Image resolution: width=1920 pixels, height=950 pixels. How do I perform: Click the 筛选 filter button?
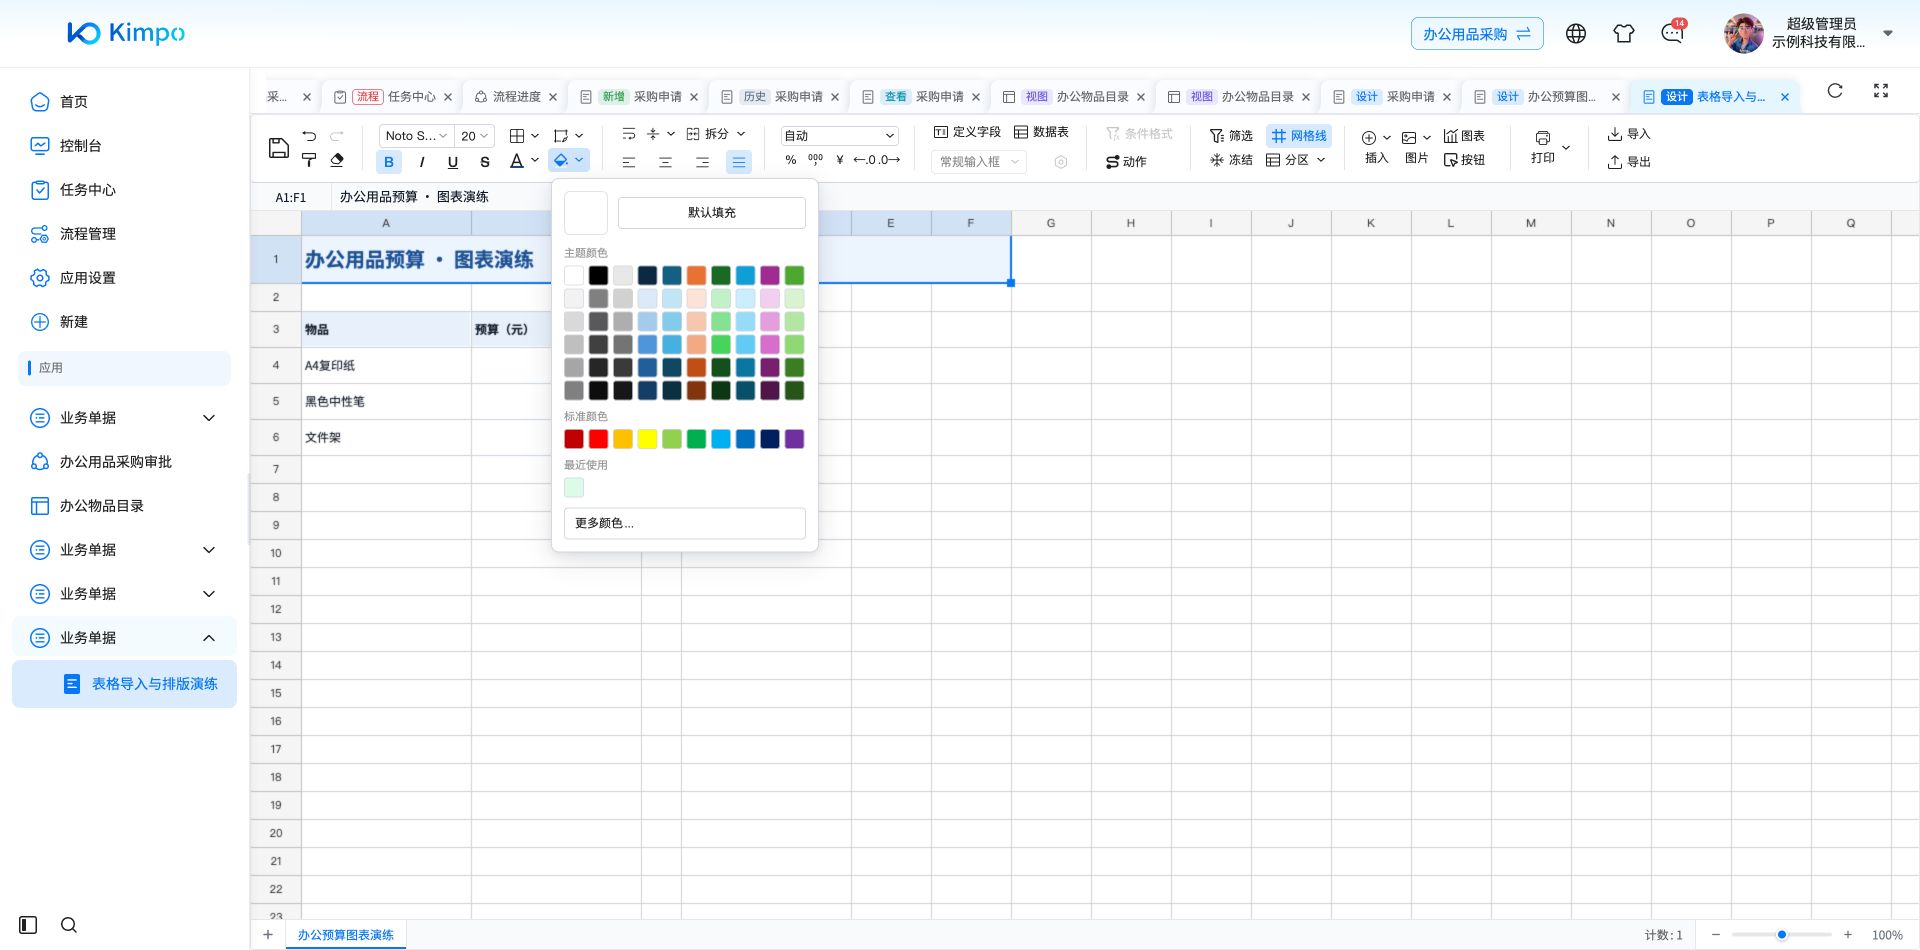[x=1231, y=136]
